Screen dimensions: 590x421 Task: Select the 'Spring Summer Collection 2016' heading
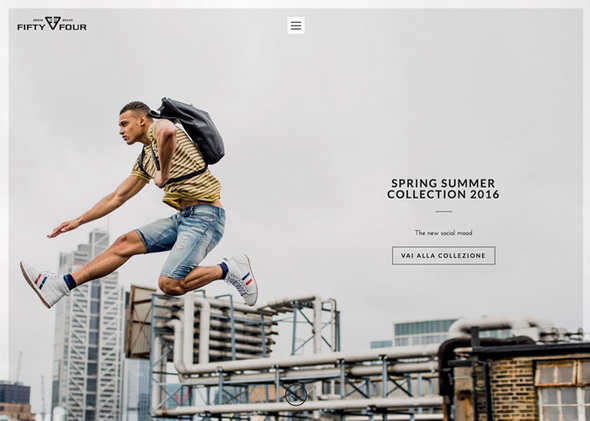click(443, 189)
